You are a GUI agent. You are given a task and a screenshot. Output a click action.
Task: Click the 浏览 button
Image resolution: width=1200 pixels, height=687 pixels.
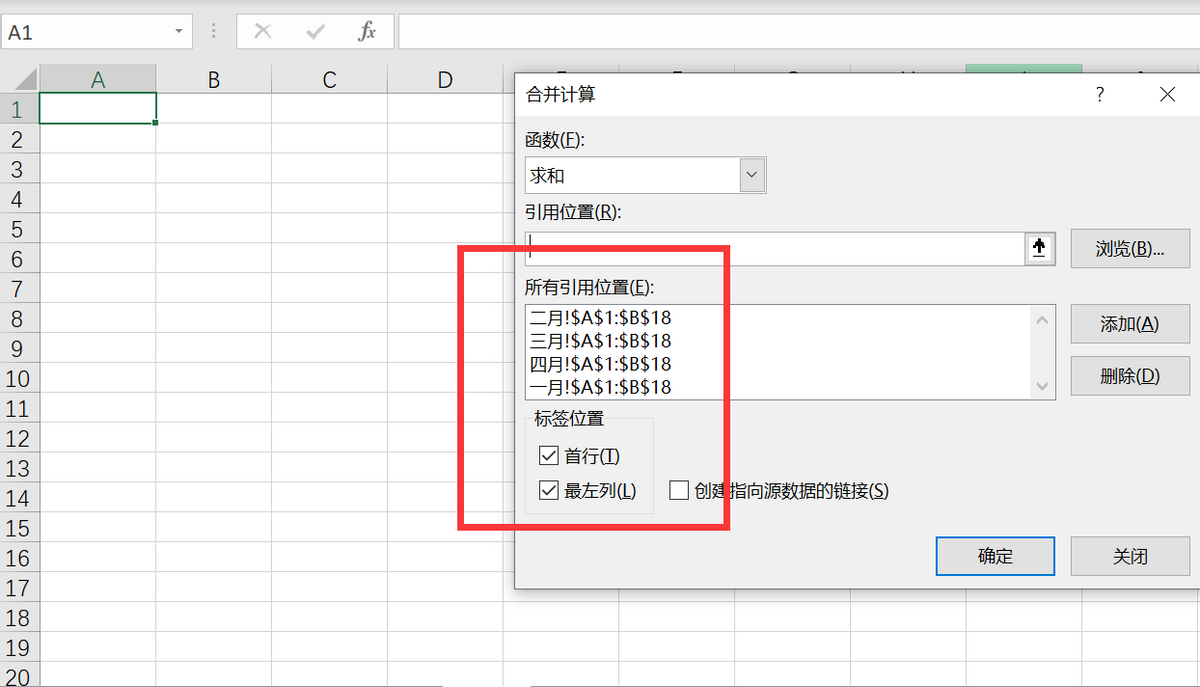[1130, 249]
